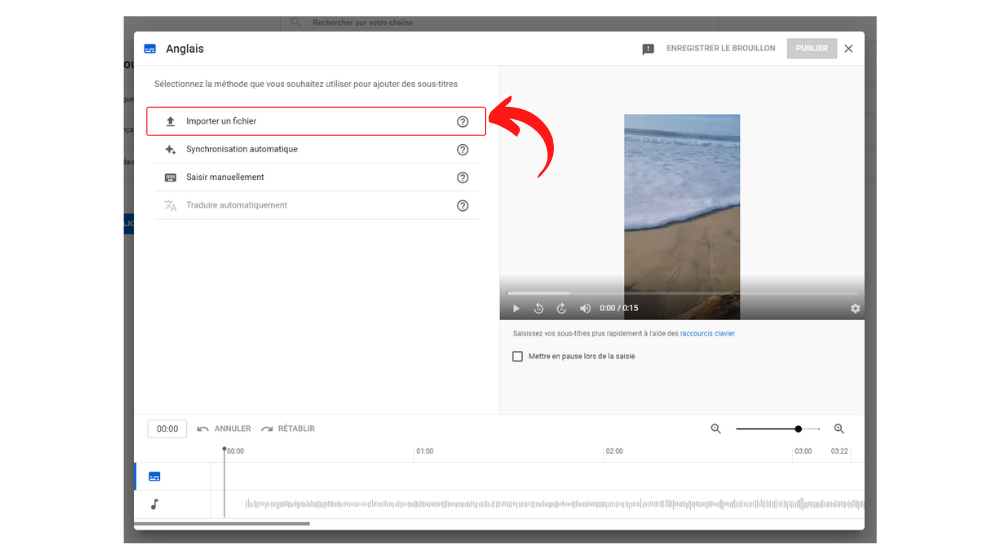Image resolution: width=1000 pixels, height=560 pixels.
Task: Choose Synchronisation automatique method
Action: point(316,149)
